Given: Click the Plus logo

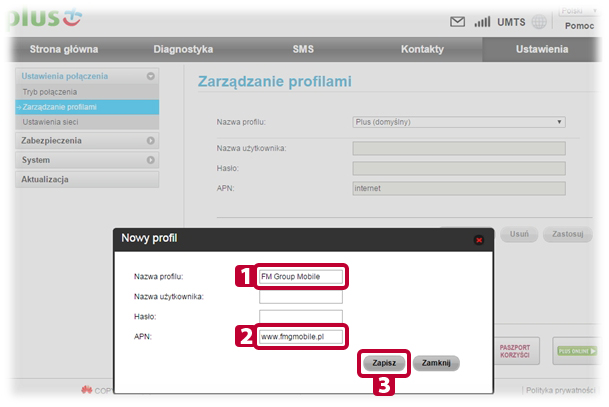Looking at the screenshot, I should (46, 17).
